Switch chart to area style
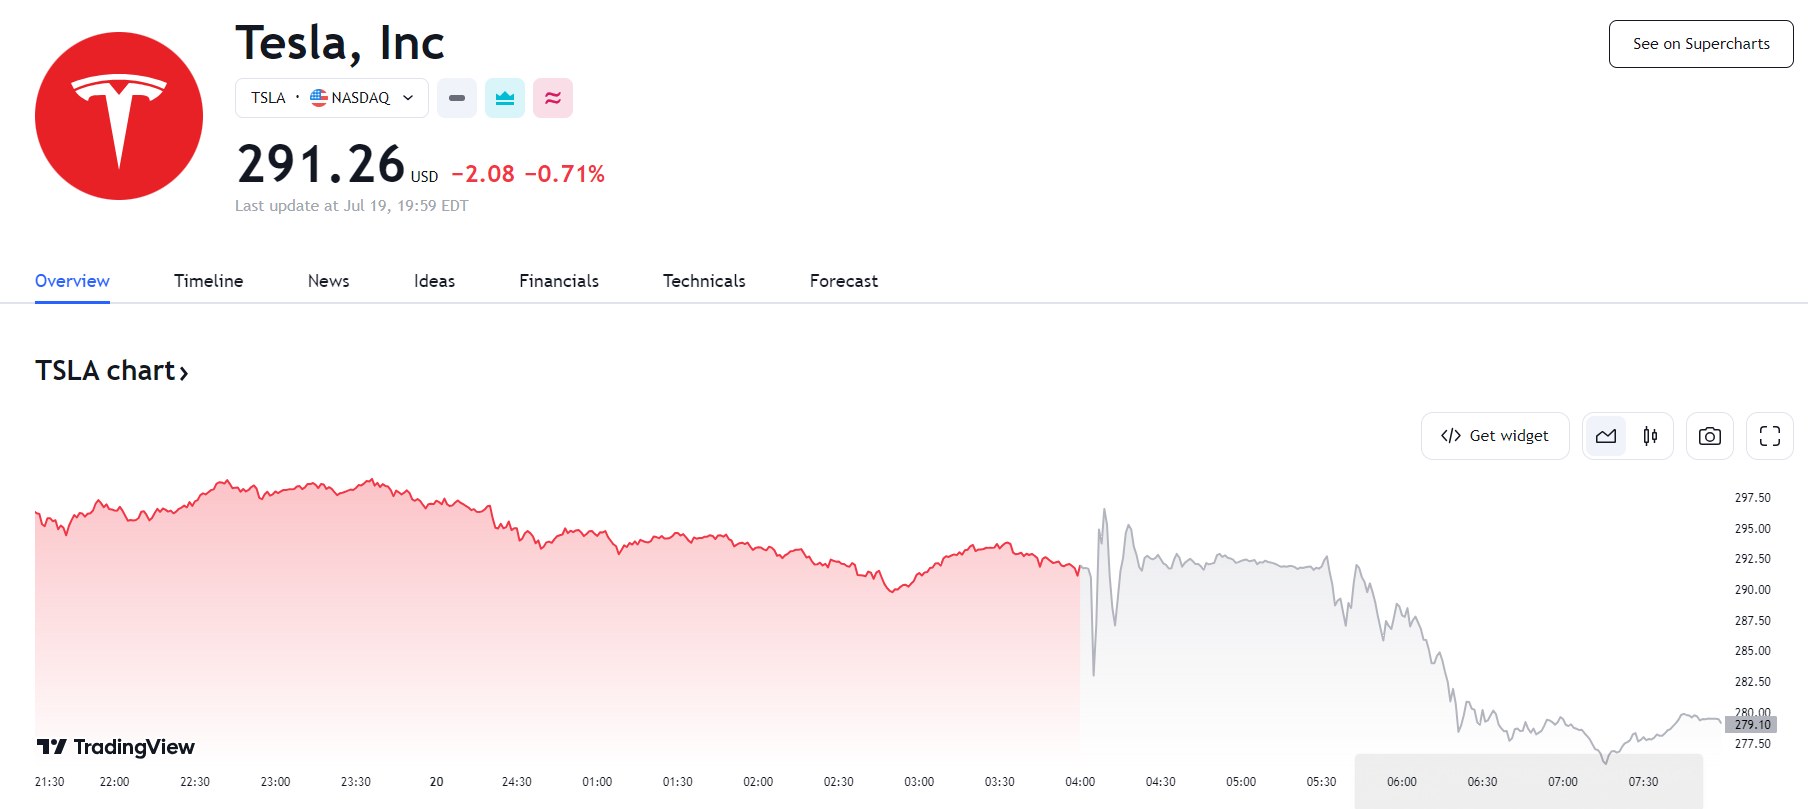 click(1606, 436)
